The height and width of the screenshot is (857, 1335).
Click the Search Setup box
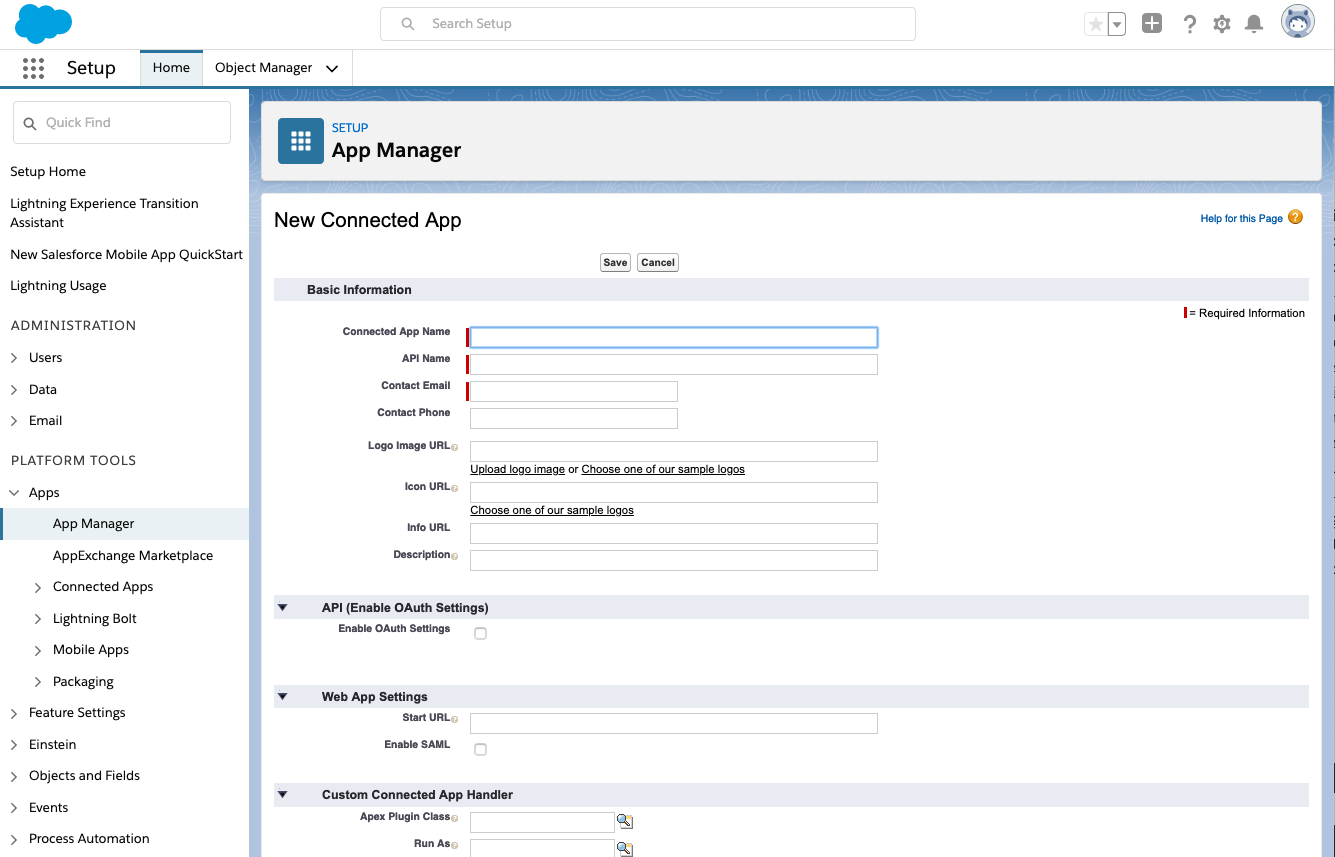(648, 24)
